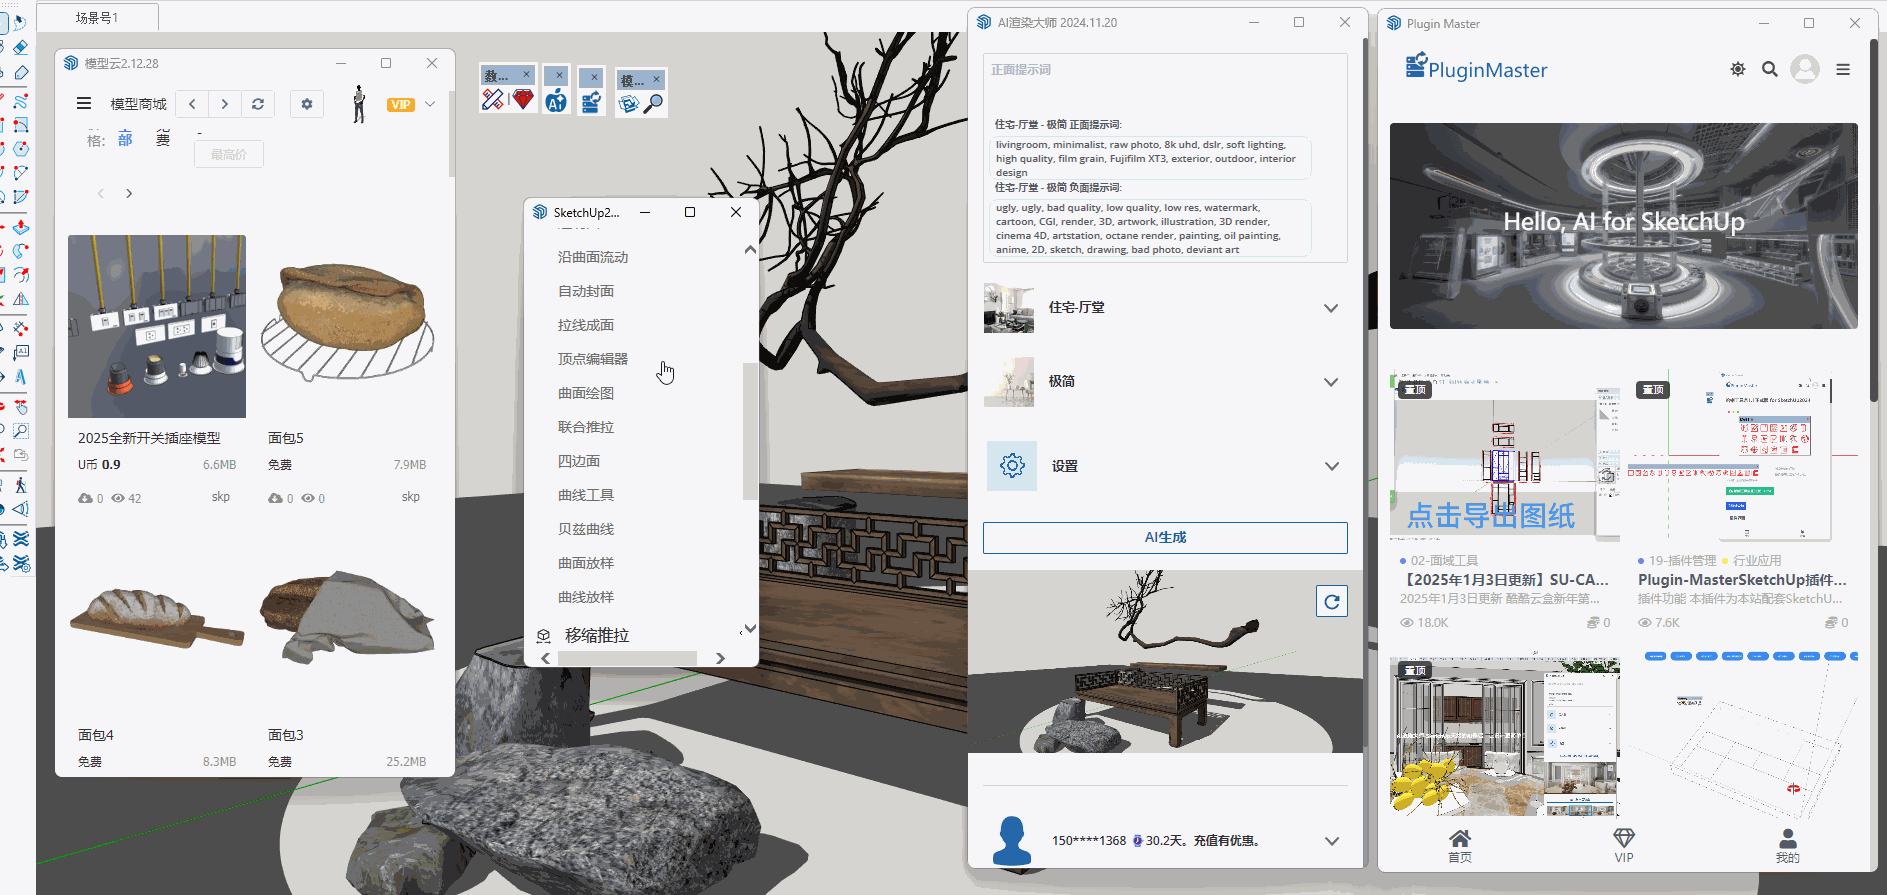Refresh the 模型商城 model store page

pos(258,104)
